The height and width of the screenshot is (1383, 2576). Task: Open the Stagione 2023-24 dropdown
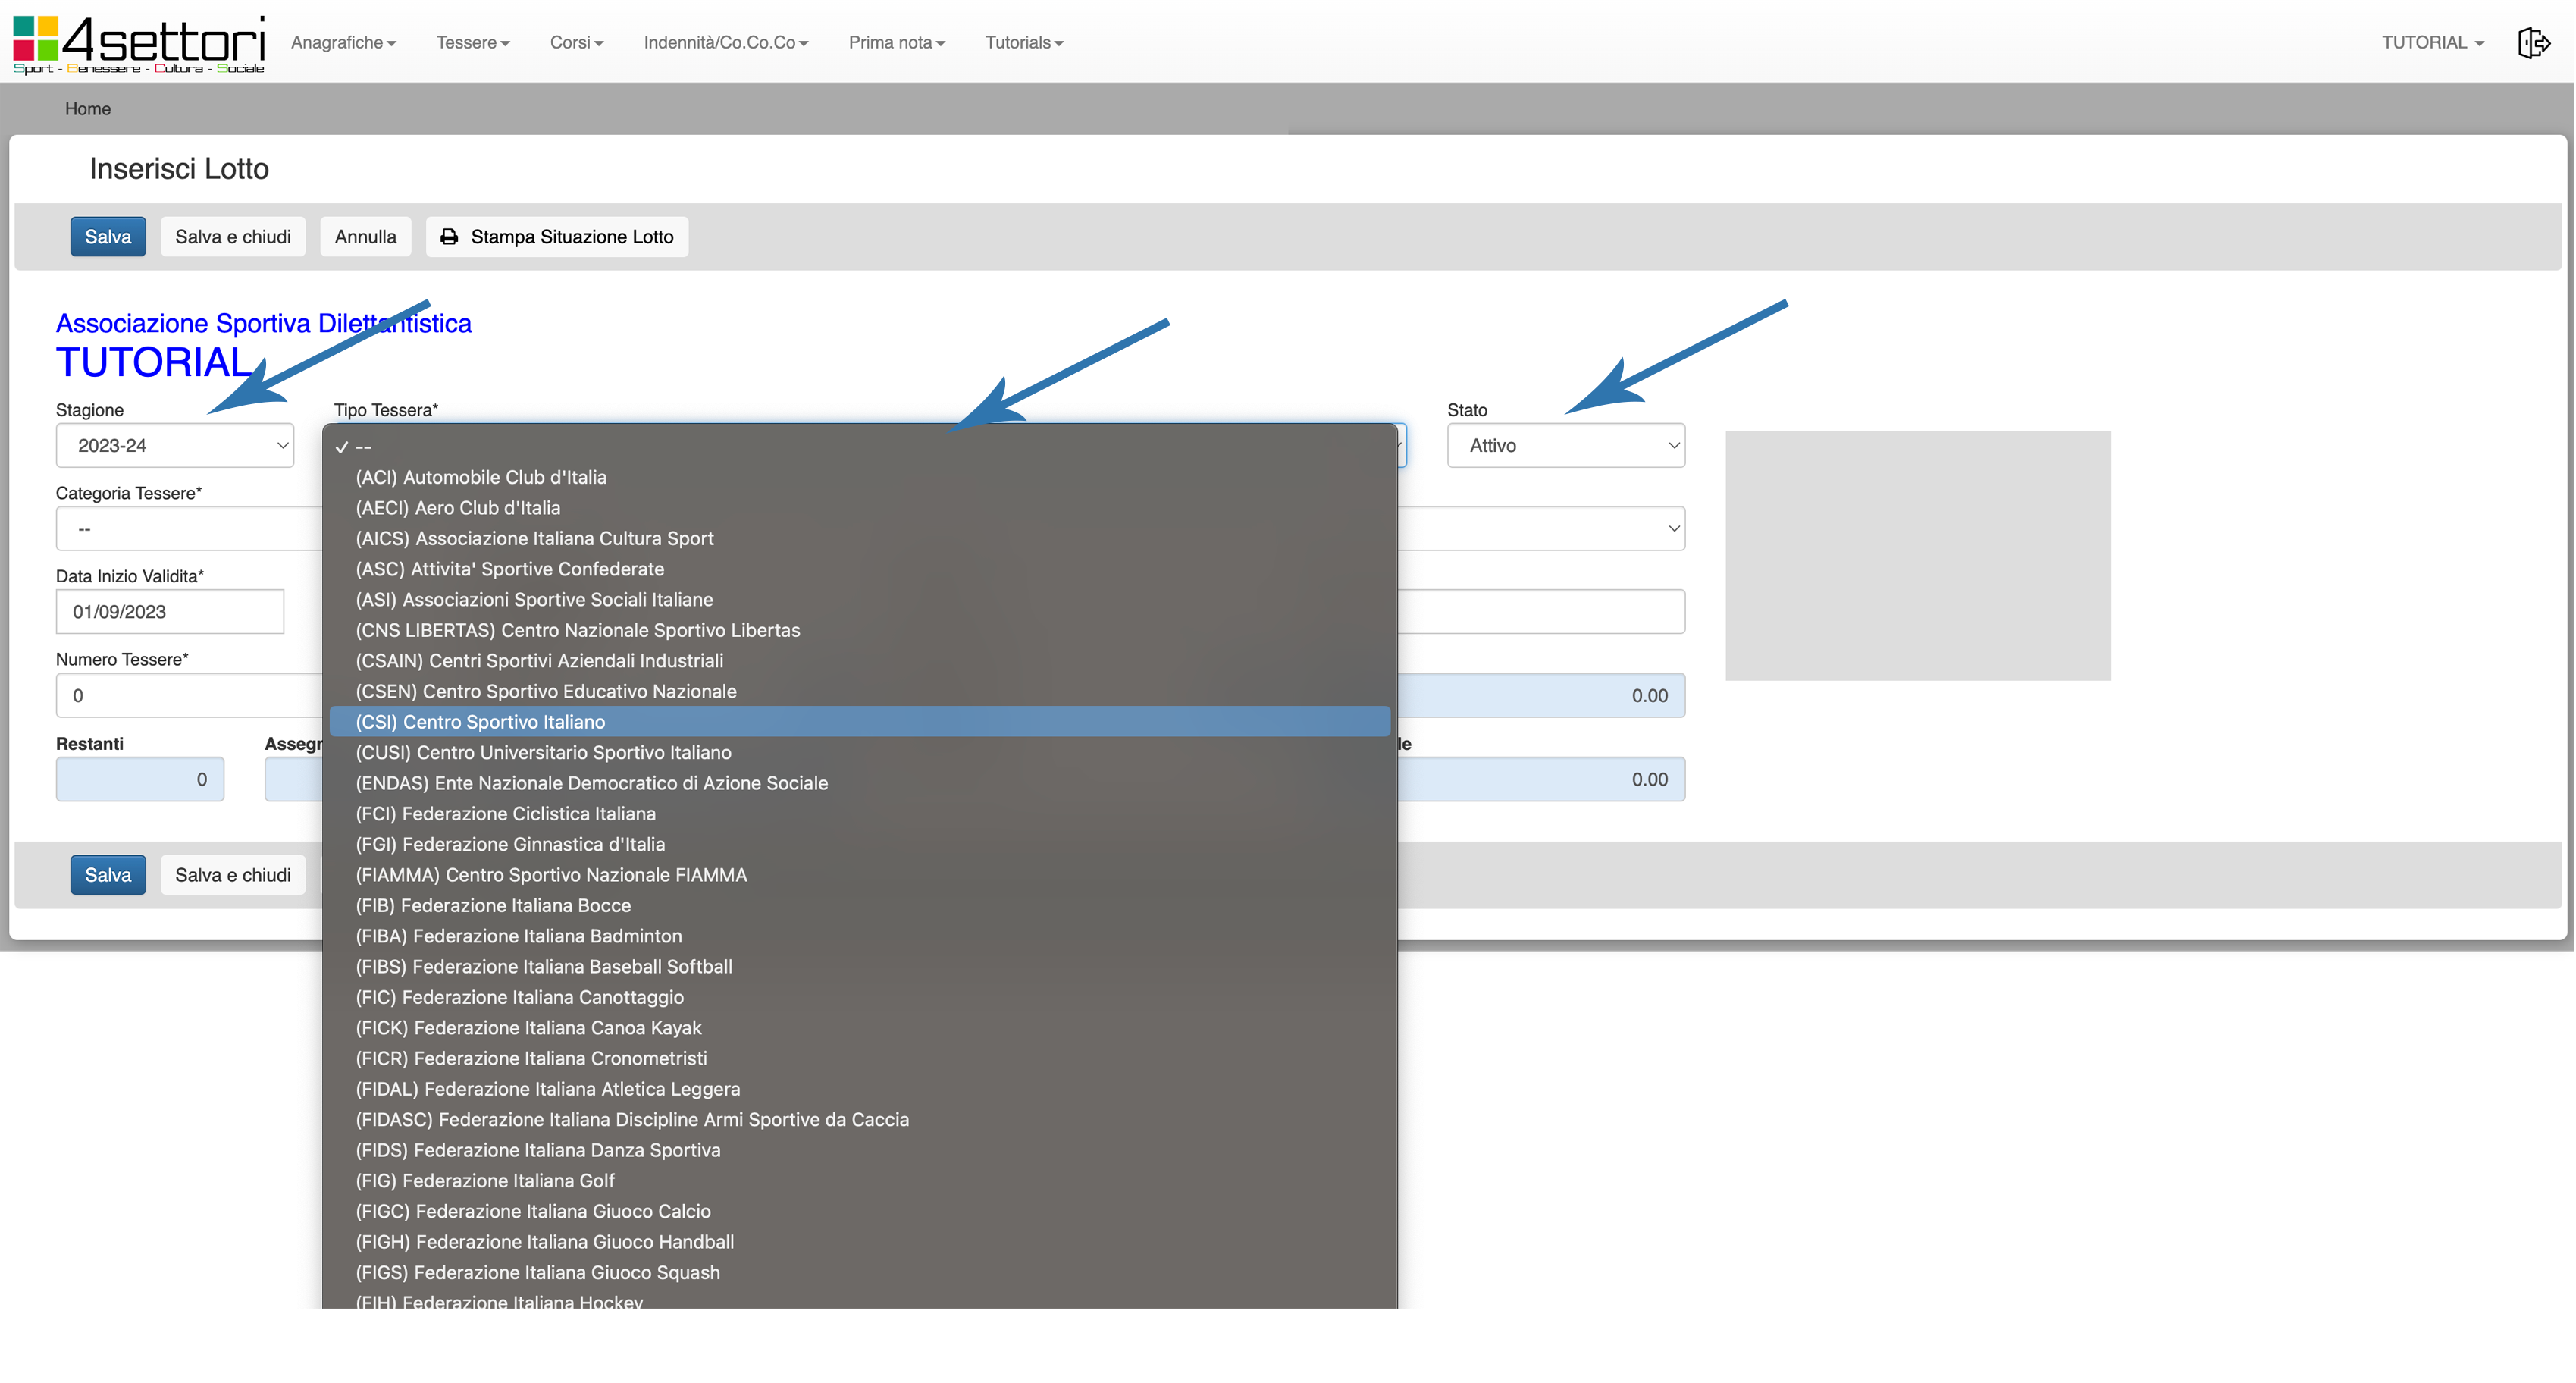(175, 446)
